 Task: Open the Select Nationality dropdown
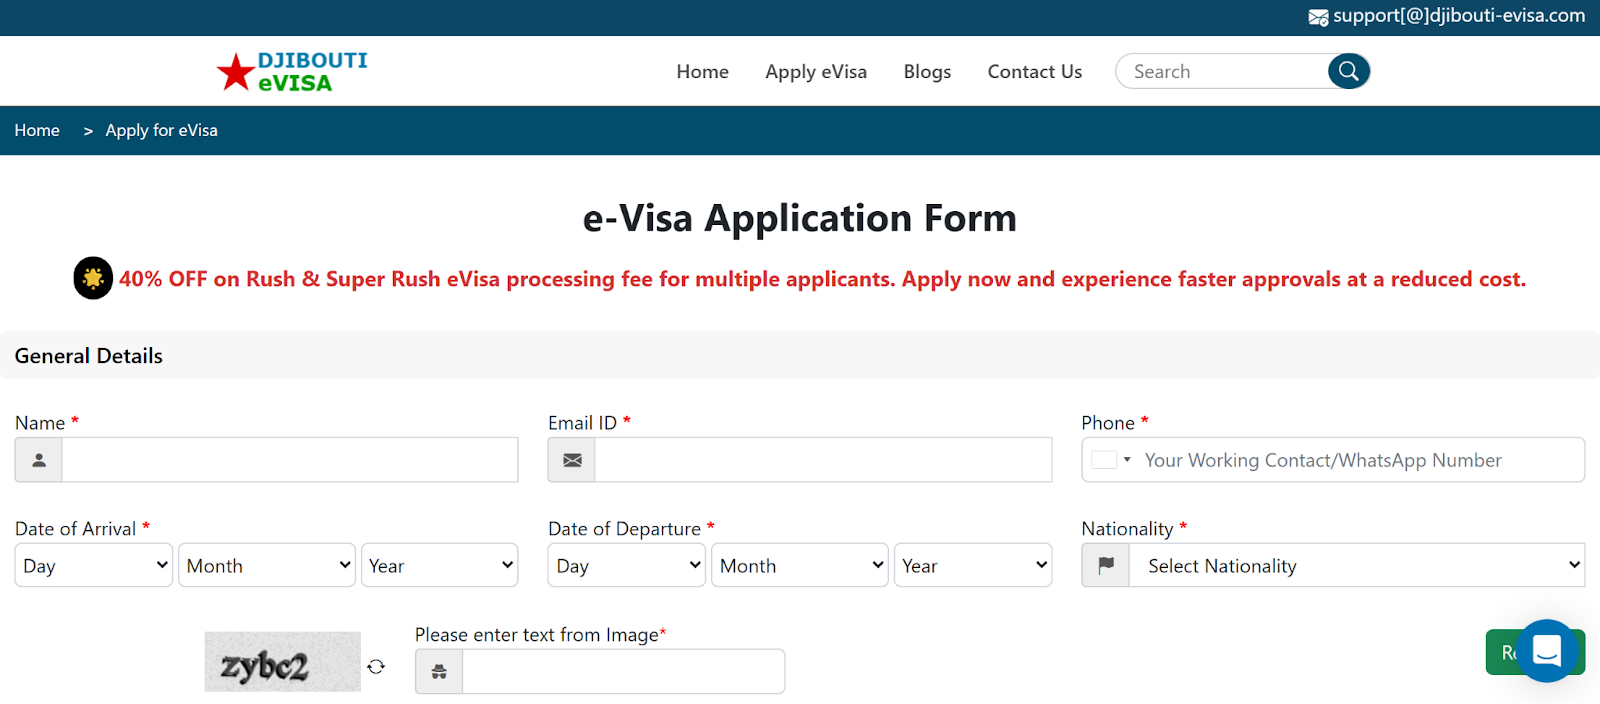1356,565
